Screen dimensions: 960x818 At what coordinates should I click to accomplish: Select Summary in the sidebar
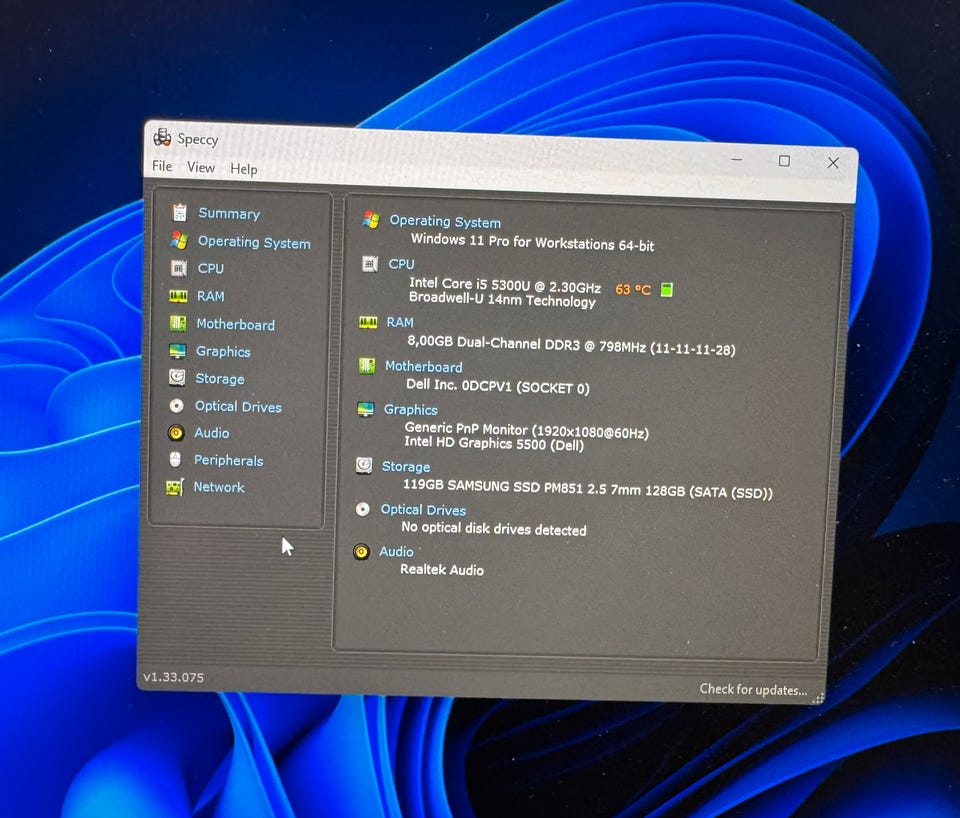click(229, 213)
